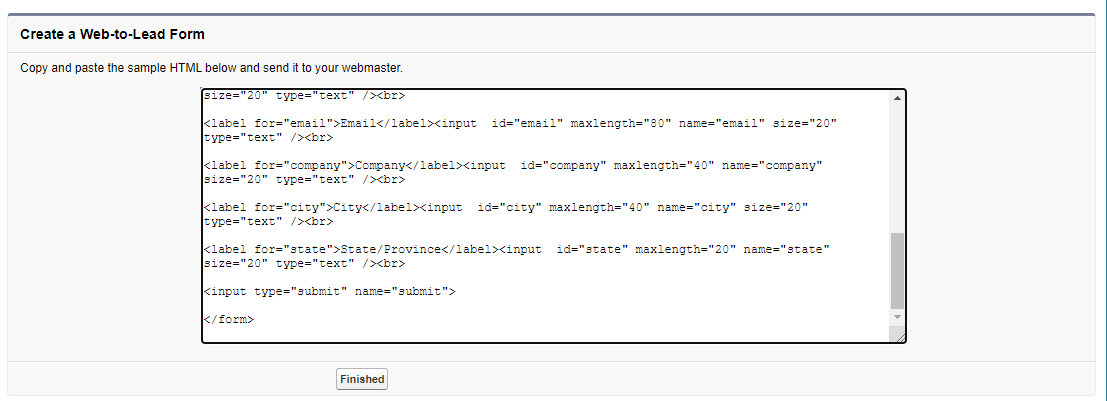The height and width of the screenshot is (401, 1107).
Task: Click the "Create a Web-to-Lead Form" heading
Action: click(112, 35)
